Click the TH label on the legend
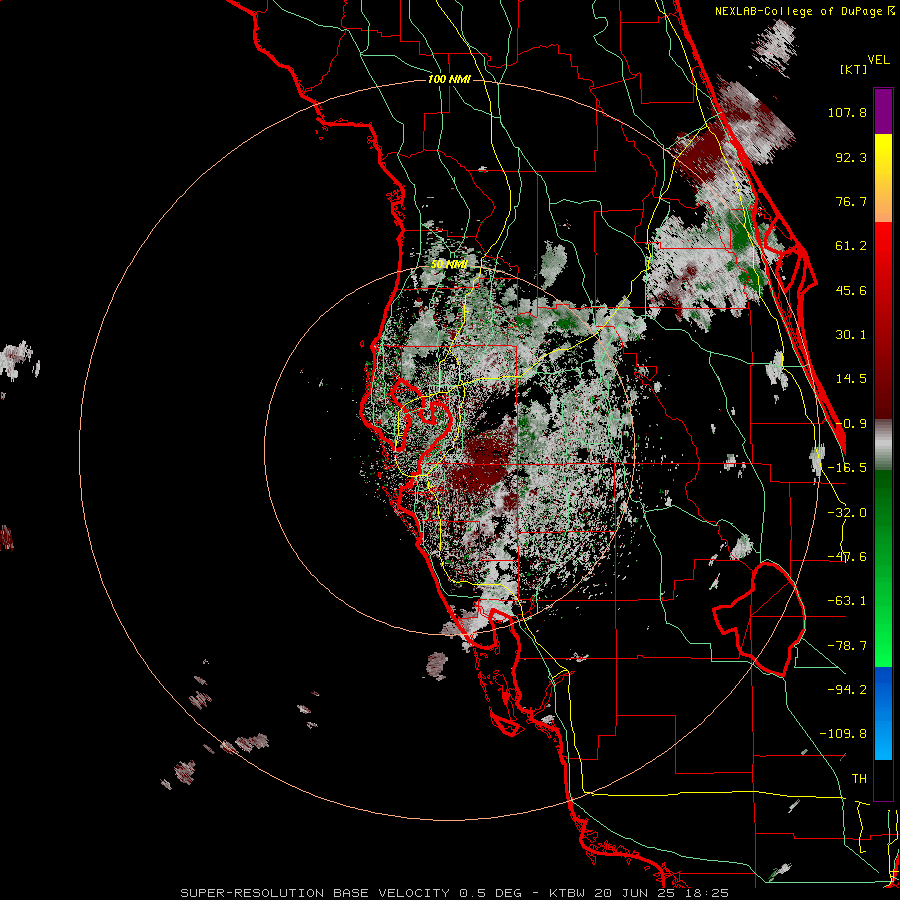 859,778
